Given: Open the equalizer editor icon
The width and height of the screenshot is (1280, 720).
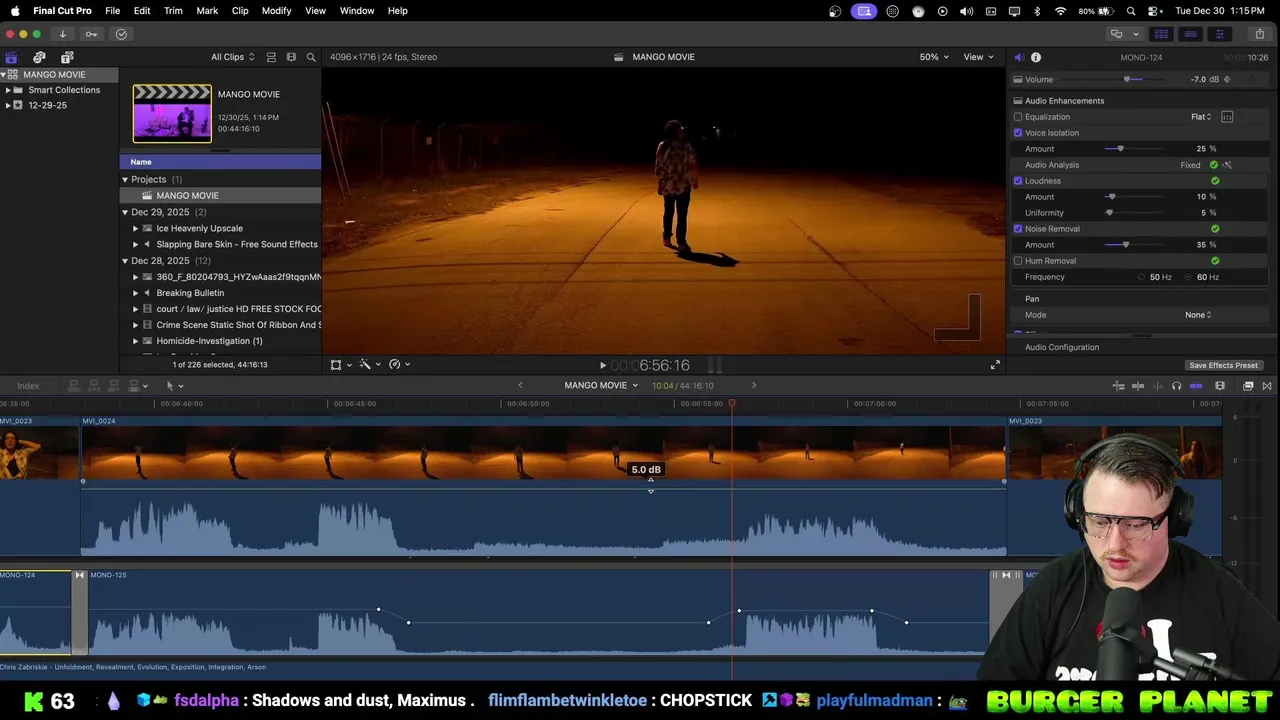Looking at the screenshot, I should [x=1227, y=117].
